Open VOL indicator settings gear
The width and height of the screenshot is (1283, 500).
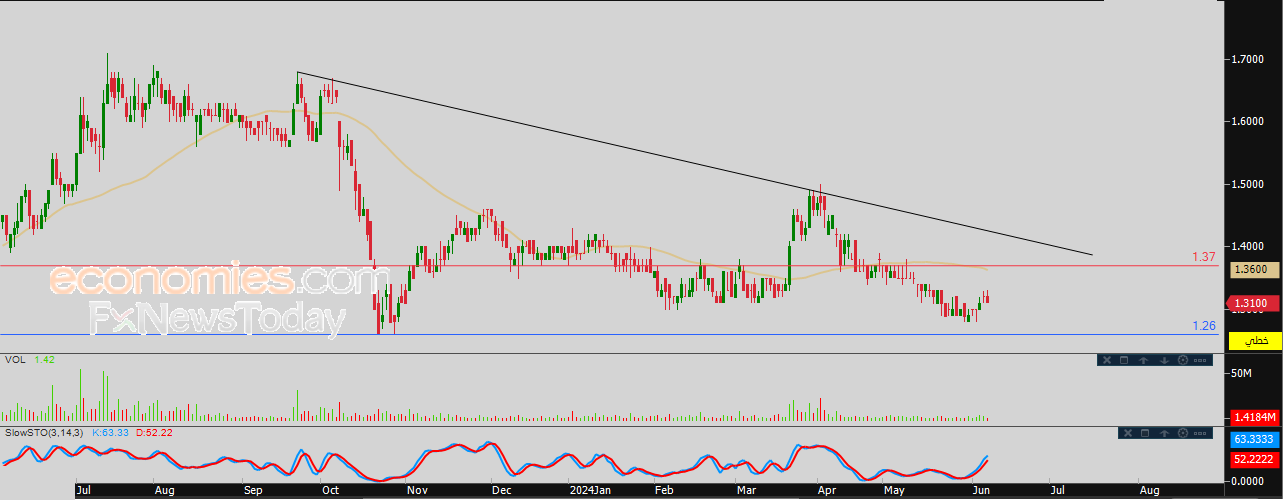pos(1183,360)
